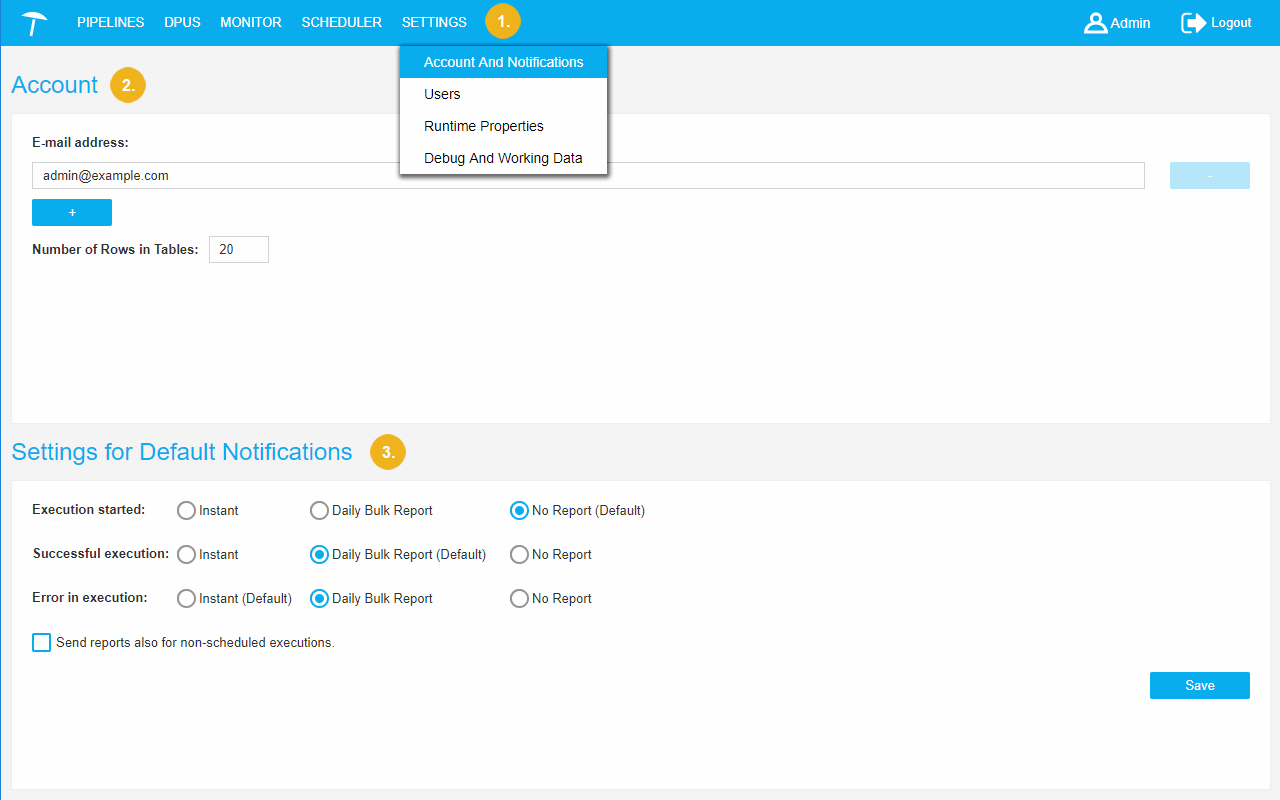Open the Settings dropdown menu
Viewport: 1280px width, 800px height.
pos(434,22)
